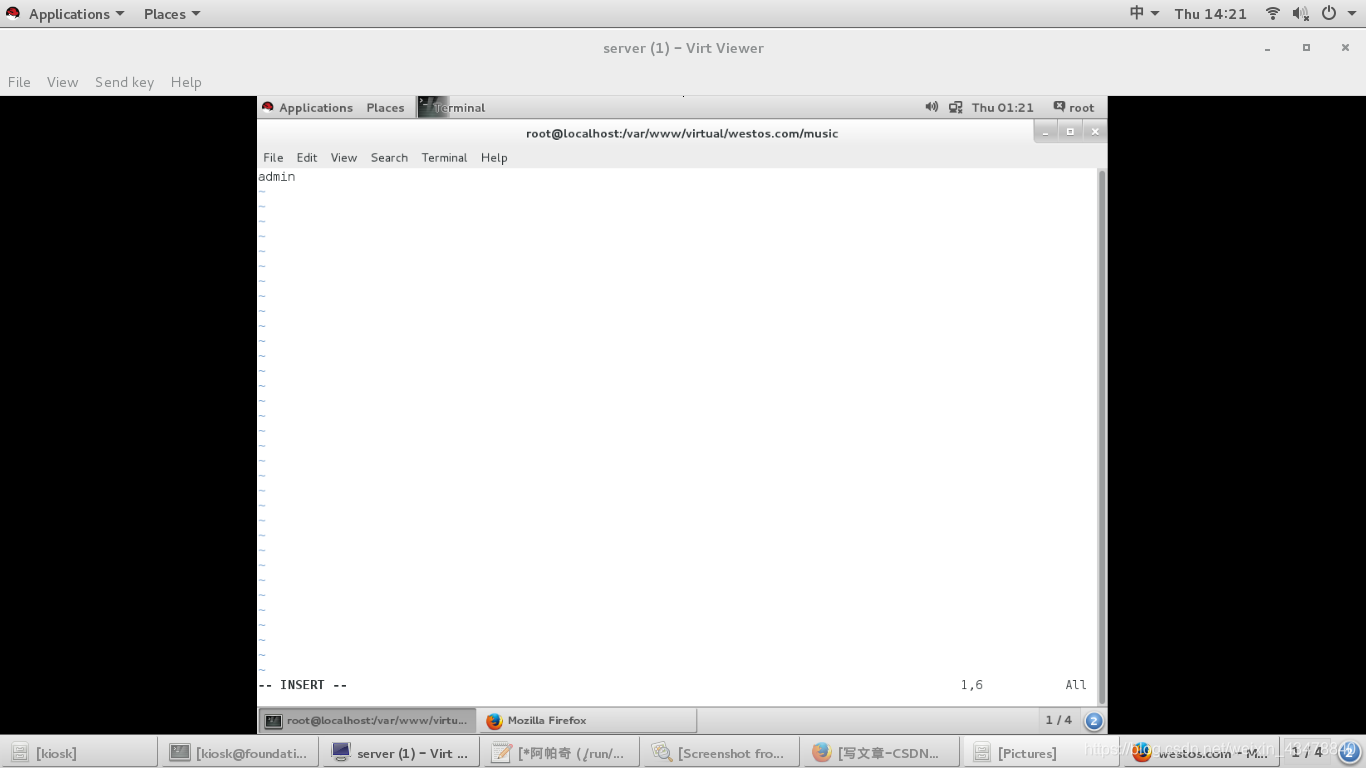Click the All status text in vim

1076,685
